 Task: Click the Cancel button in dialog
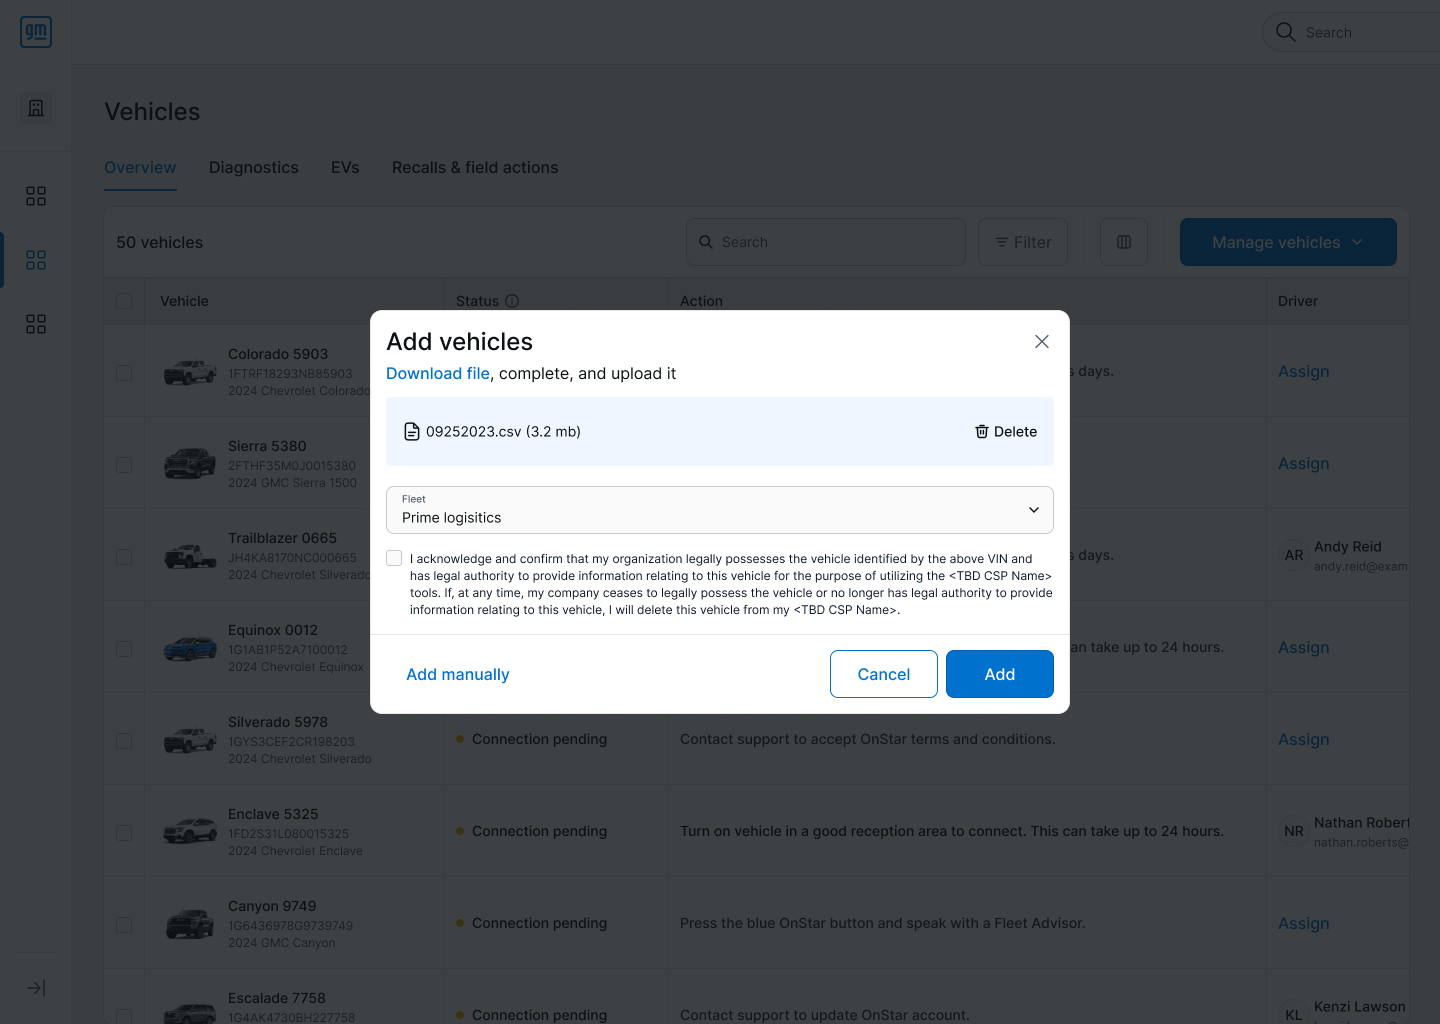[884, 674]
